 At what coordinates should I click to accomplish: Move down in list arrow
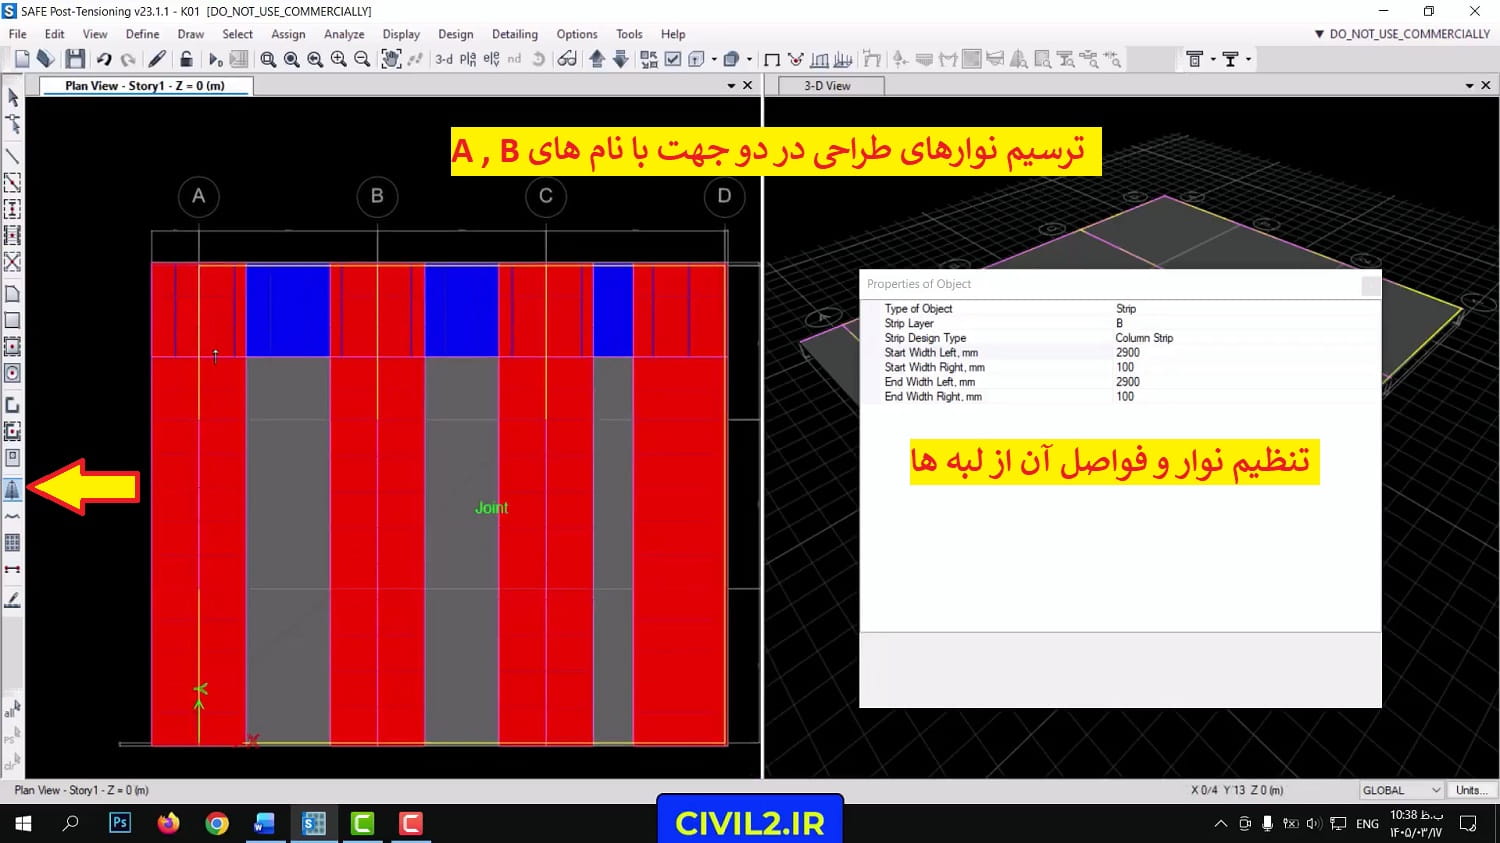[x=621, y=59]
